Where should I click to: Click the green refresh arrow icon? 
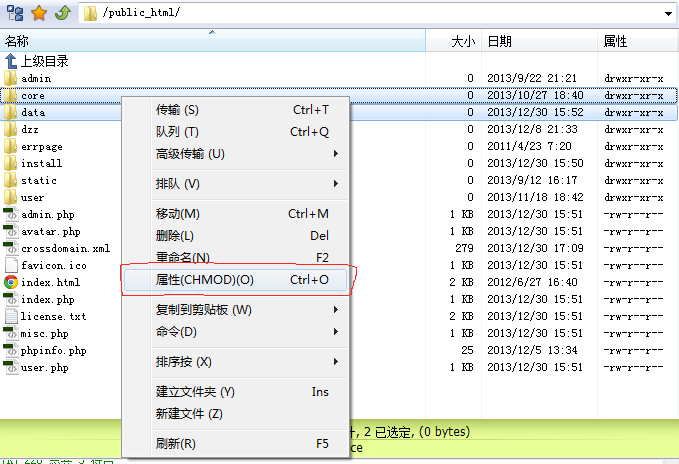[x=63, y=13]
